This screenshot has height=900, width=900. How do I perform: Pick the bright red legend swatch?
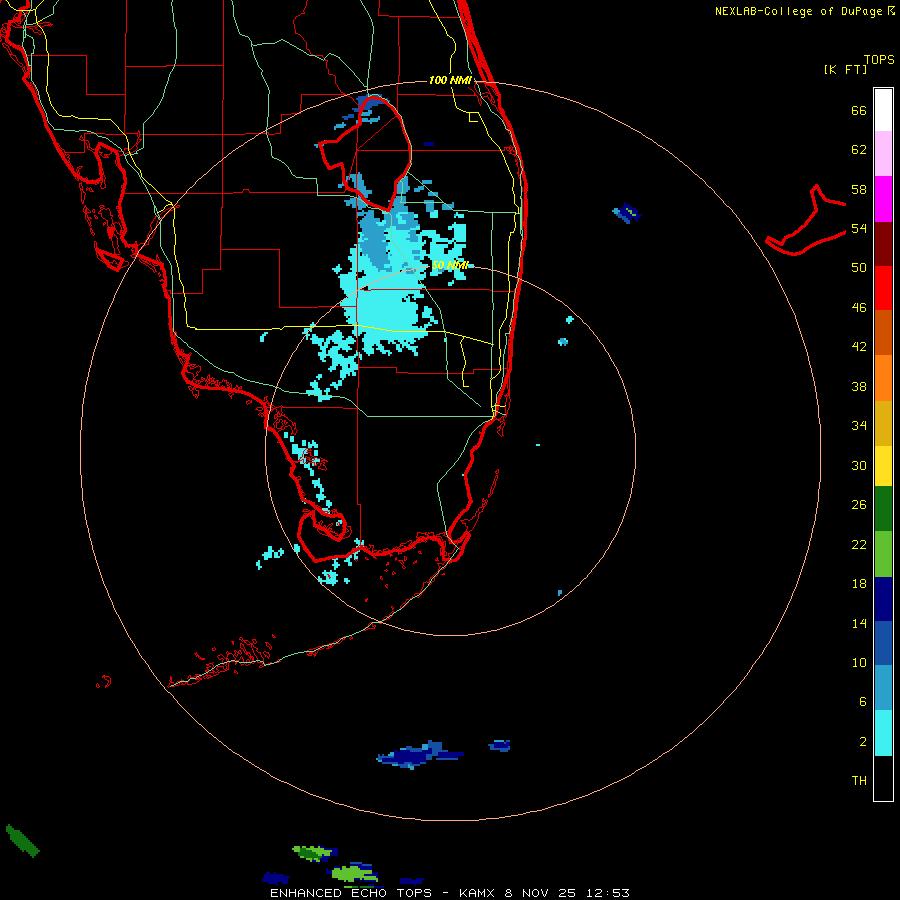click(x=883, y=288)
